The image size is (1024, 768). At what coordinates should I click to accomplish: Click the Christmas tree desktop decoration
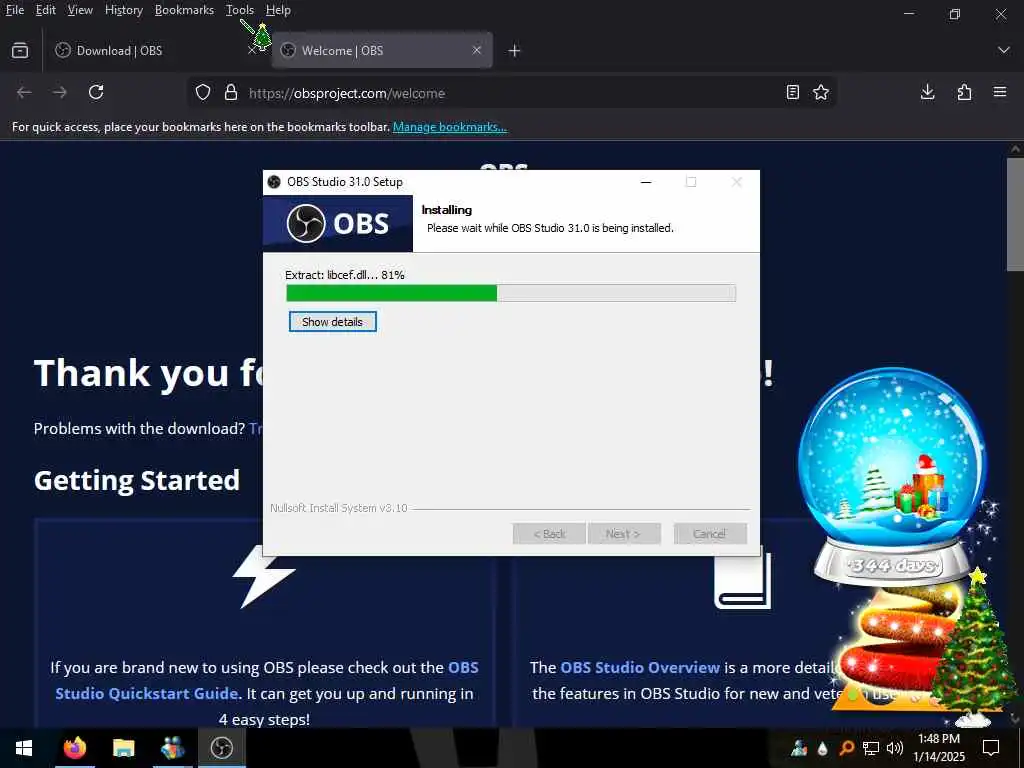(x=977, y=647)
